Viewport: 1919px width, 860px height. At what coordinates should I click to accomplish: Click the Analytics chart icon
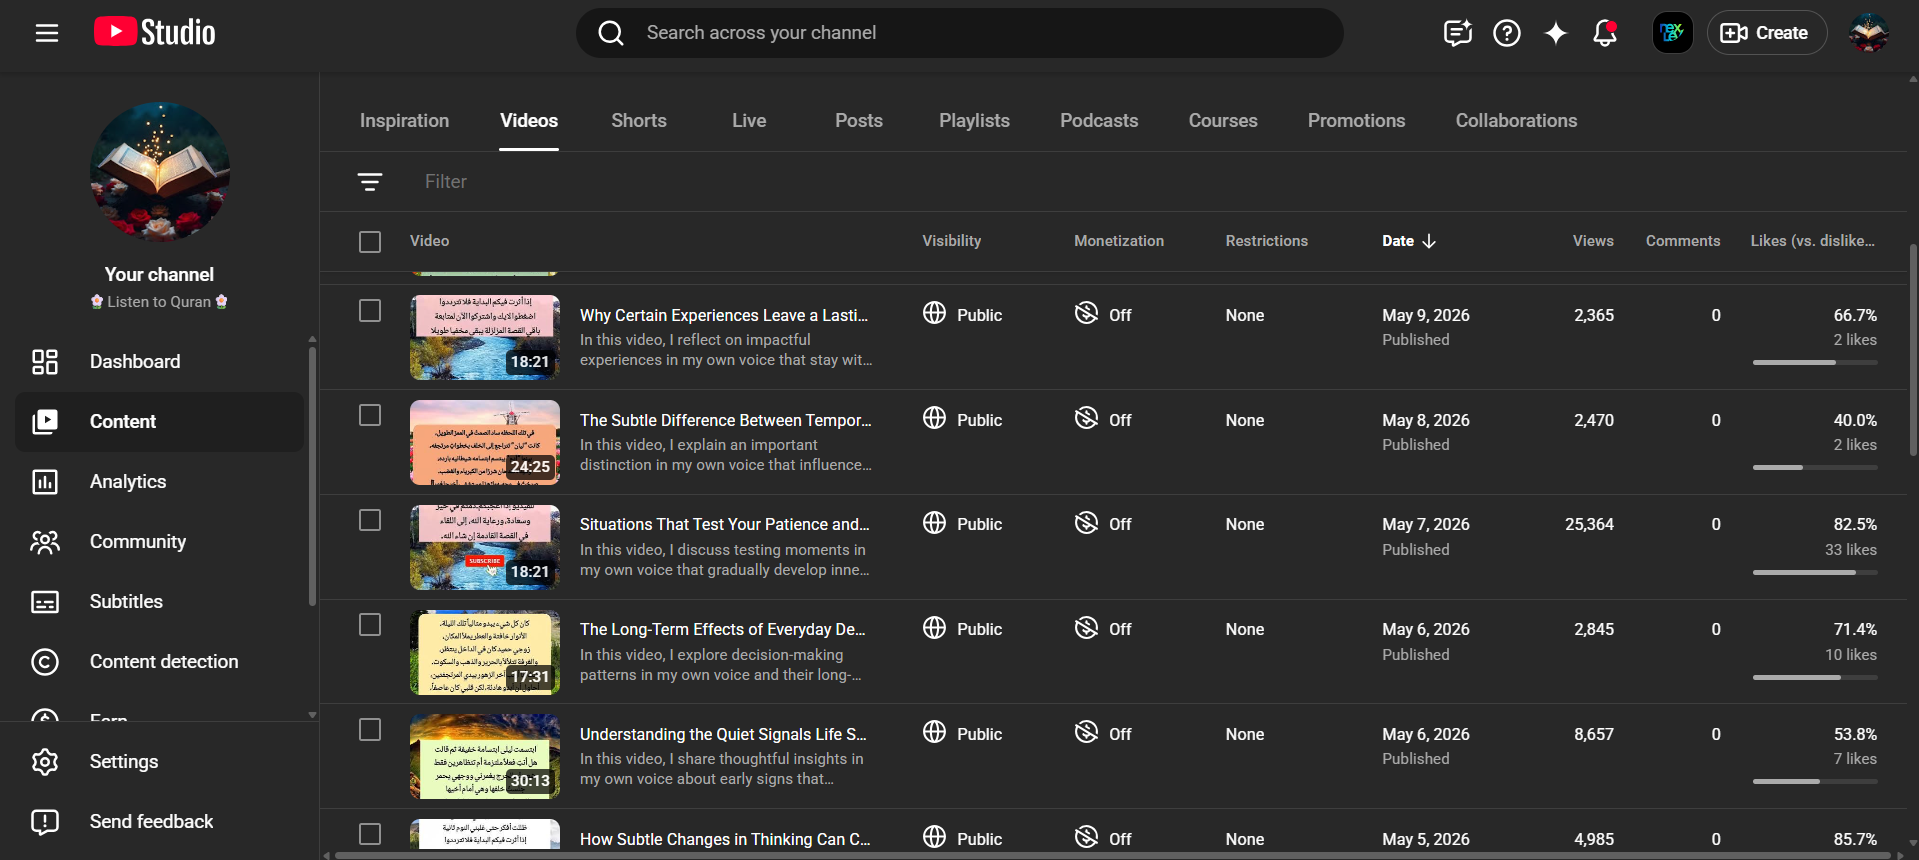pos(45,482)
